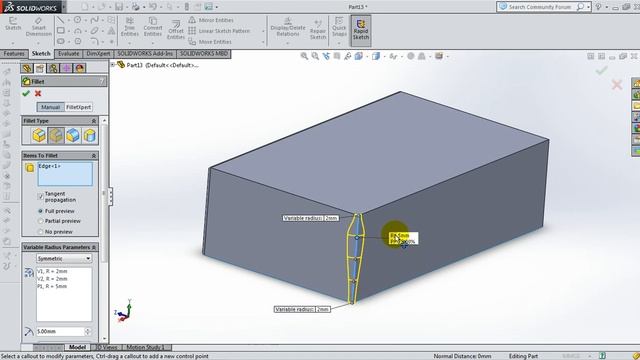Image resolution: width=640 pixels, height=360 pixels.
Task: Select P1, R = 5mm in radius list
Action: pos(52,286)
